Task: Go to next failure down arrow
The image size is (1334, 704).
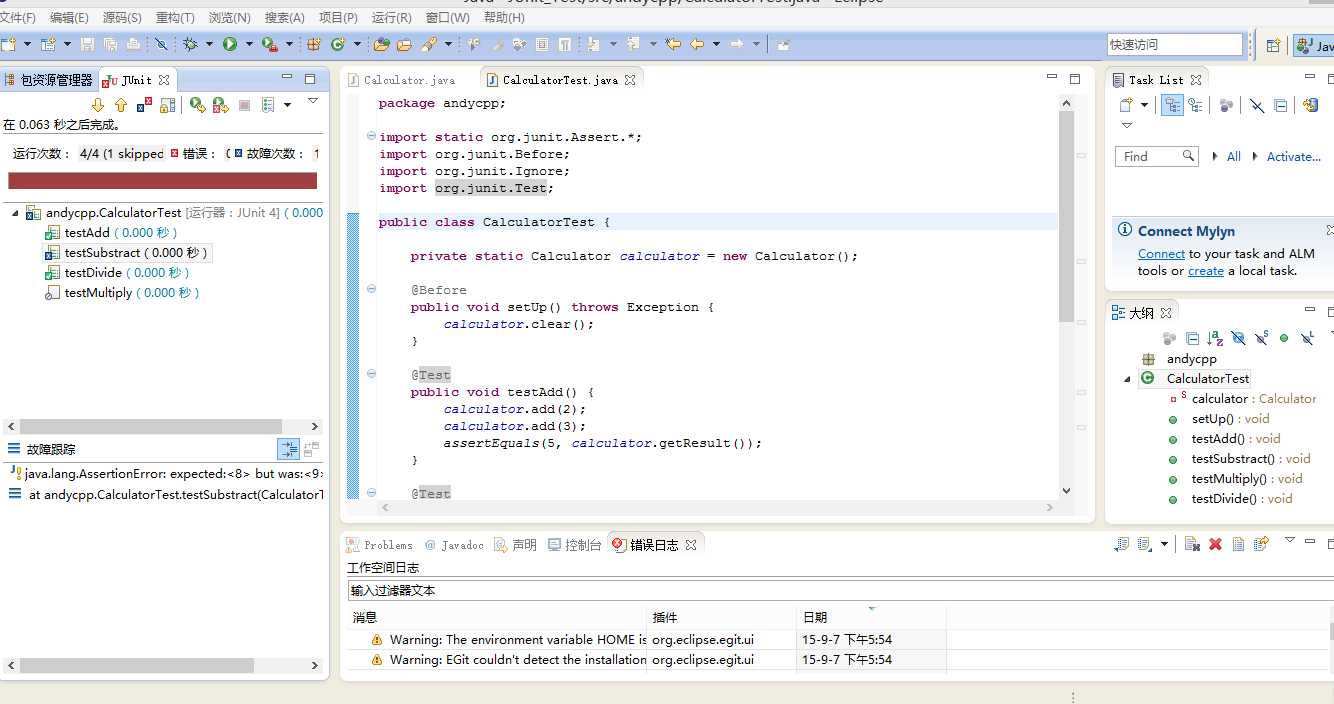Action: click(98, 105)
